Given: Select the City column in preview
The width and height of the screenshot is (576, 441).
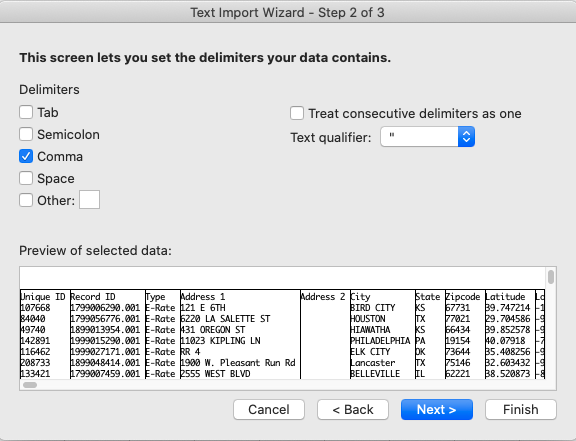Looking at the screenshot, I should (382, 334).
